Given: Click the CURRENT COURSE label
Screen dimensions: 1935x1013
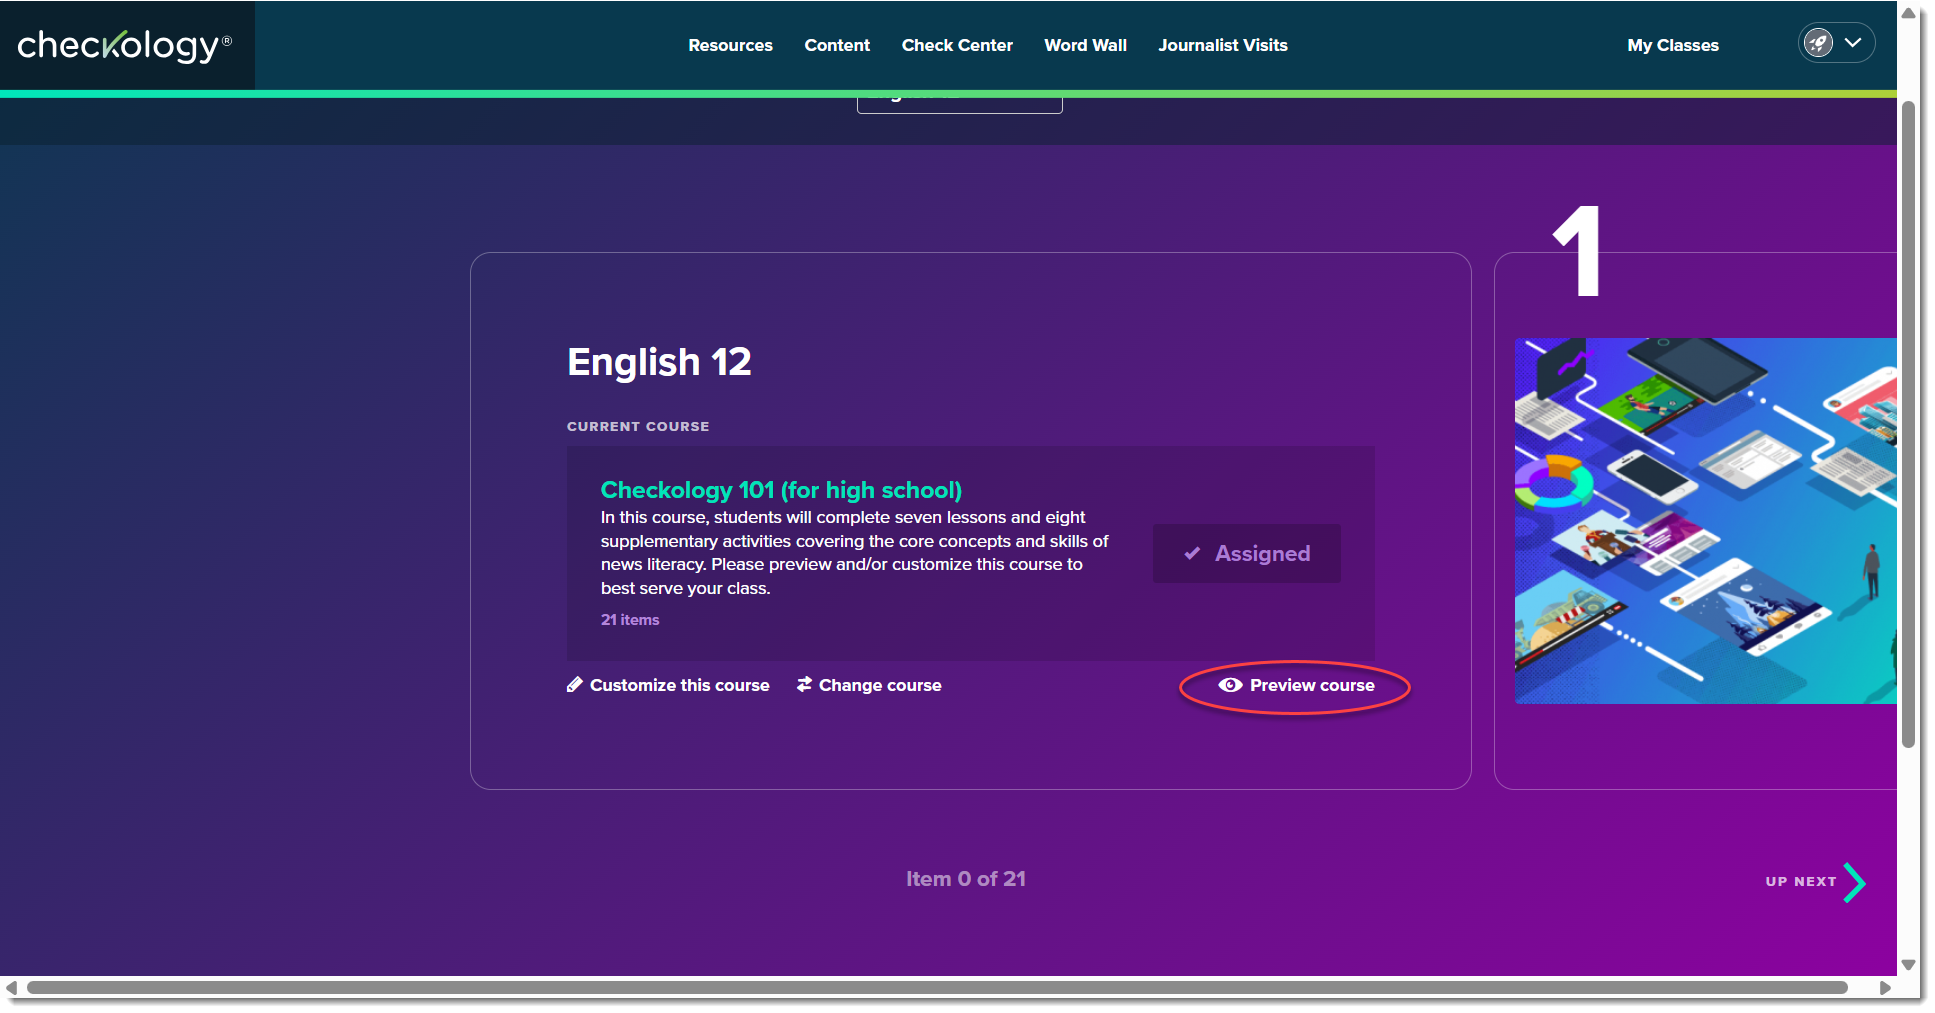Looking at the screenshot, I should [638, 426].
